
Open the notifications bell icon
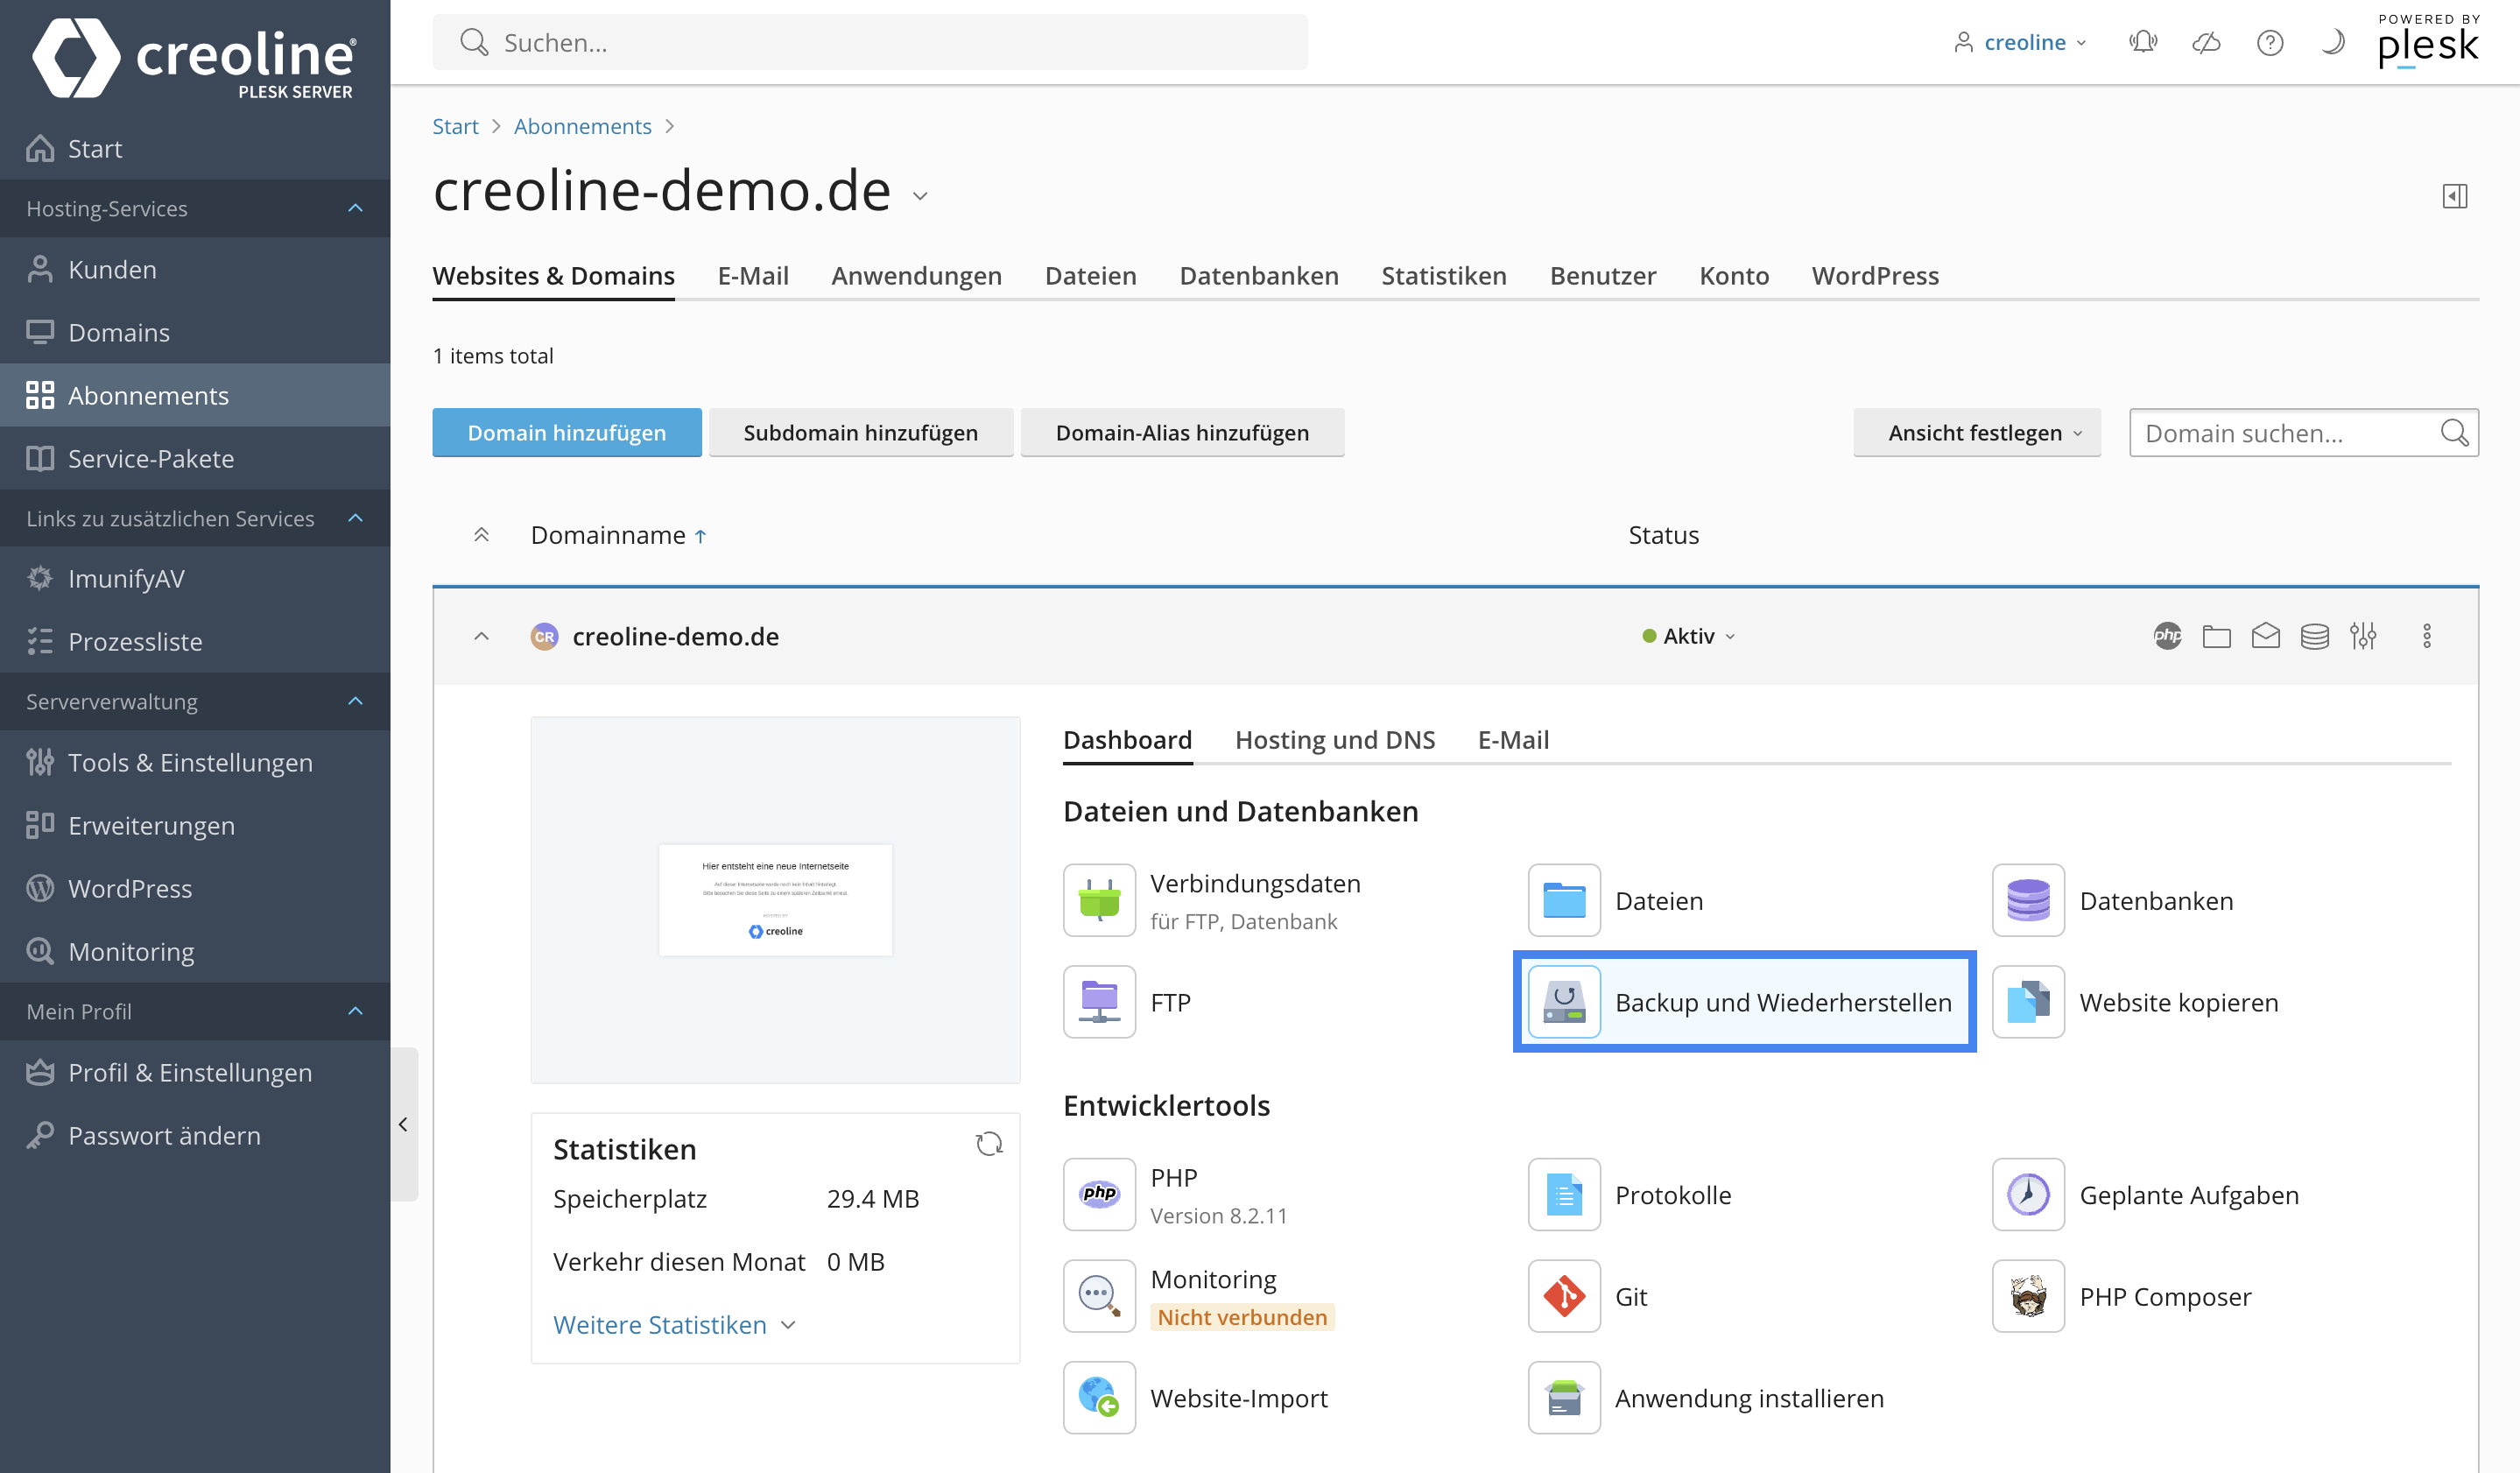point(2142,42)
